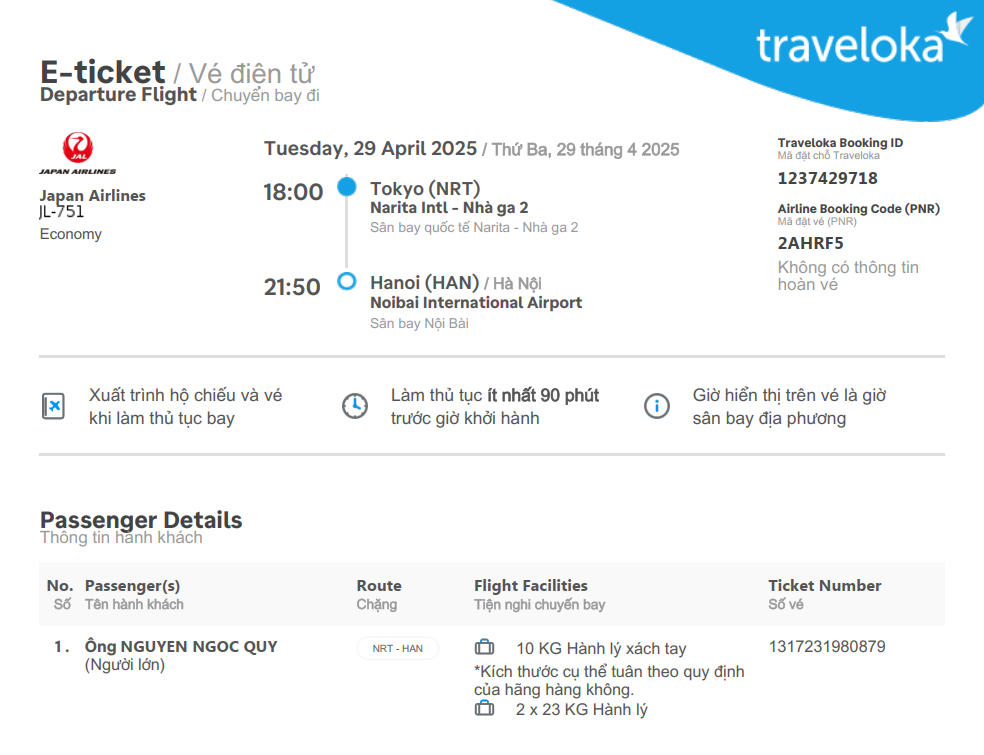Screen dimensions: 984x755
Task: Click the Japan Airlines crane logo
Action: [x=77, y=150]
